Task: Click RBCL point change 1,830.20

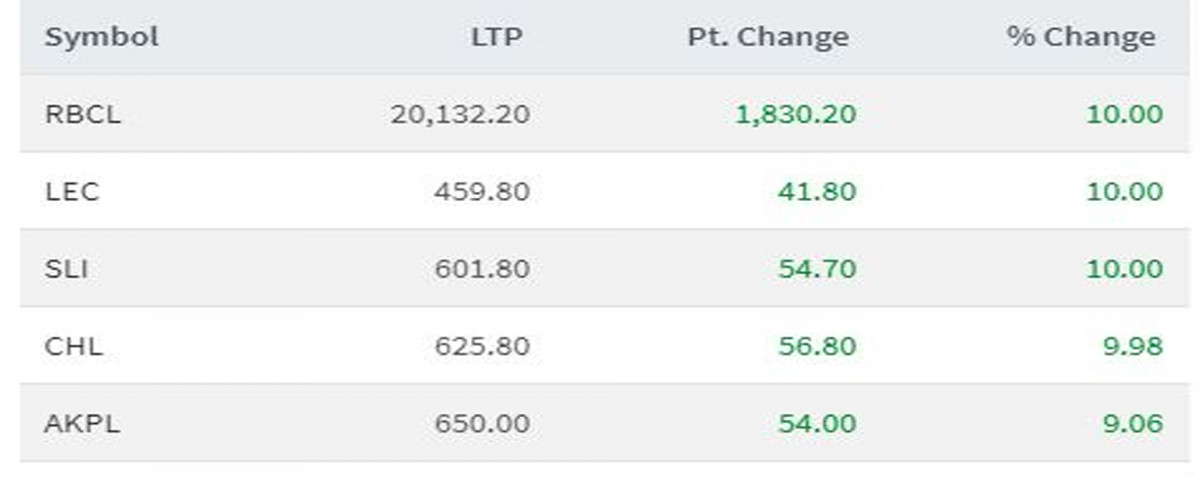Action: click(795, 114)
